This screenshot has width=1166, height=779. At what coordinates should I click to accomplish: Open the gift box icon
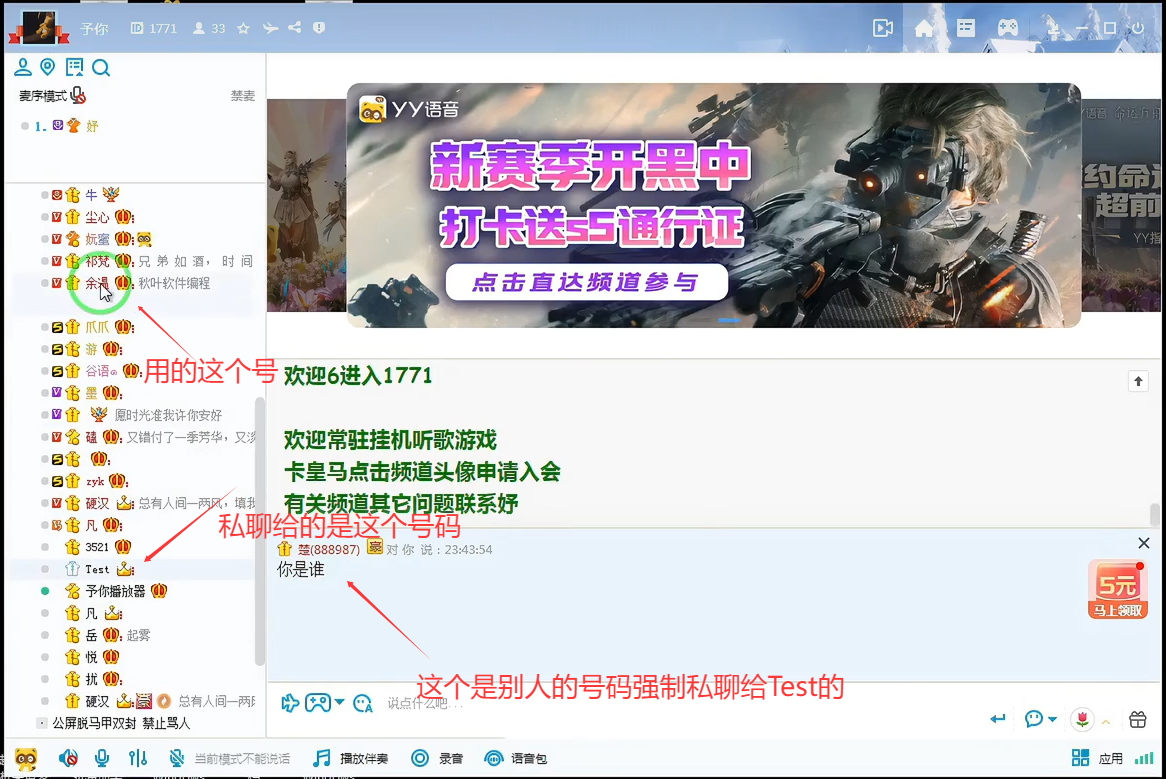[1137, 719]
